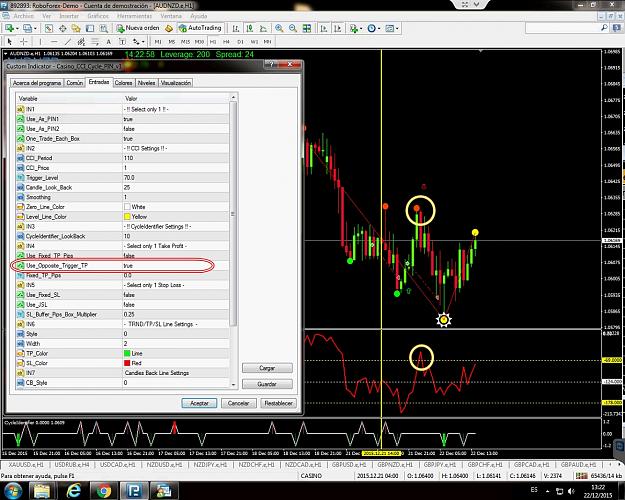Zoom out on the chart

pos(293,28)
